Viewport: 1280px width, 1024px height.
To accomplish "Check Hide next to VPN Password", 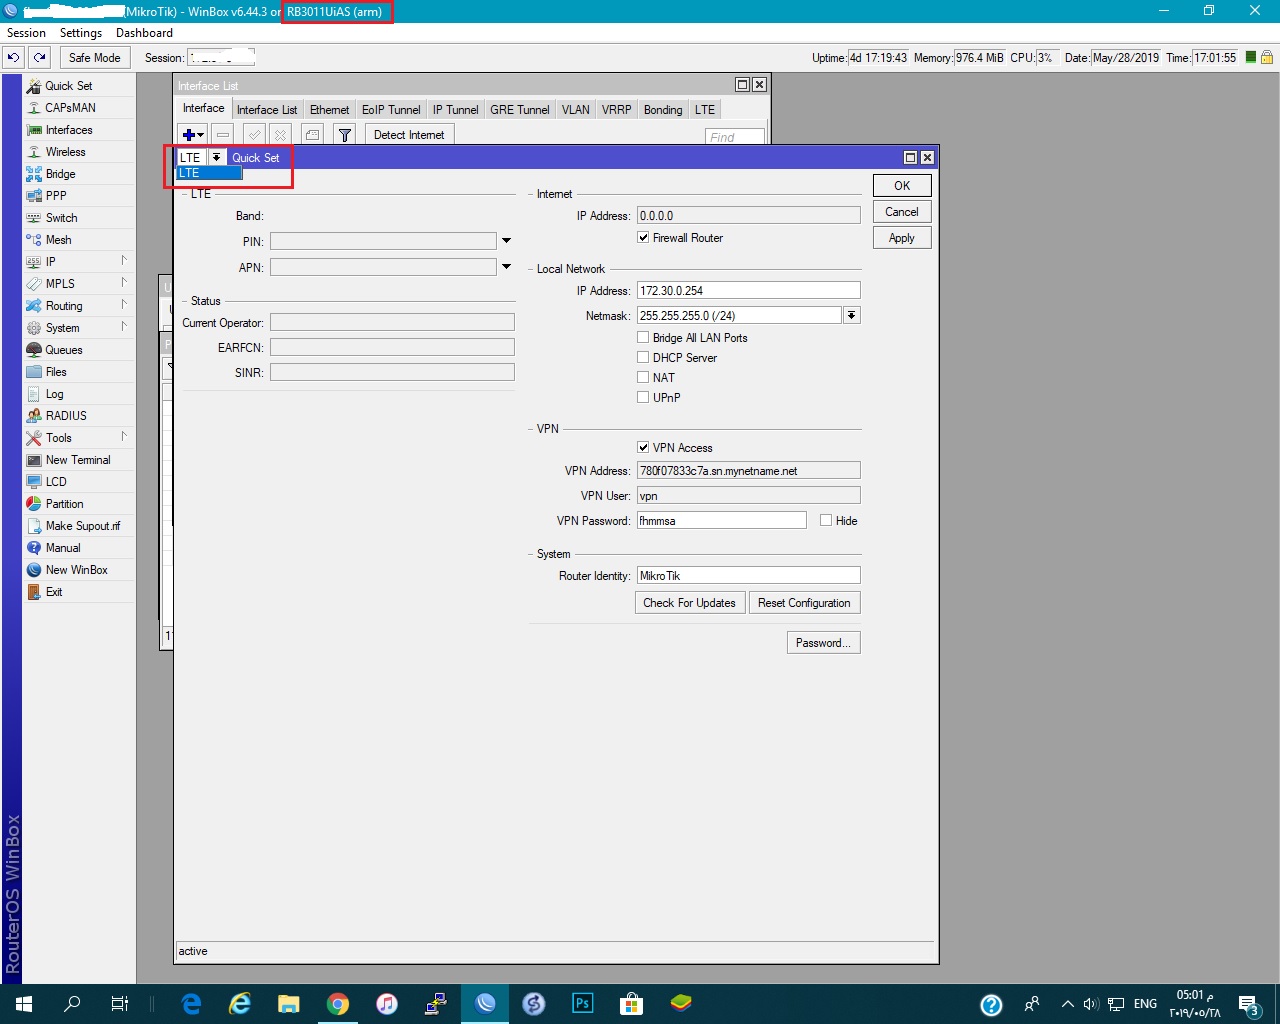I will pos(826,521).
